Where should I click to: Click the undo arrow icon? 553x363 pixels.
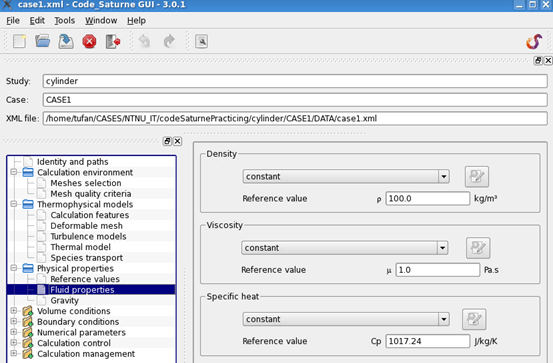[145, 41]
